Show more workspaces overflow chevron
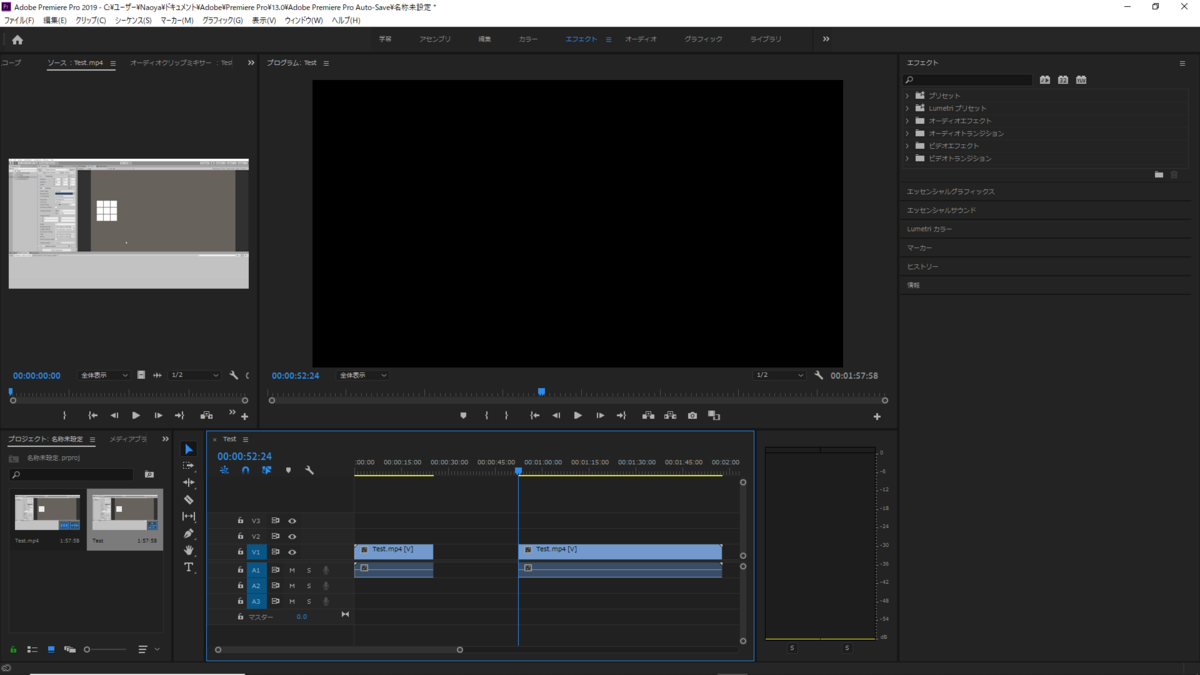1200x675 pixels. 826,39
